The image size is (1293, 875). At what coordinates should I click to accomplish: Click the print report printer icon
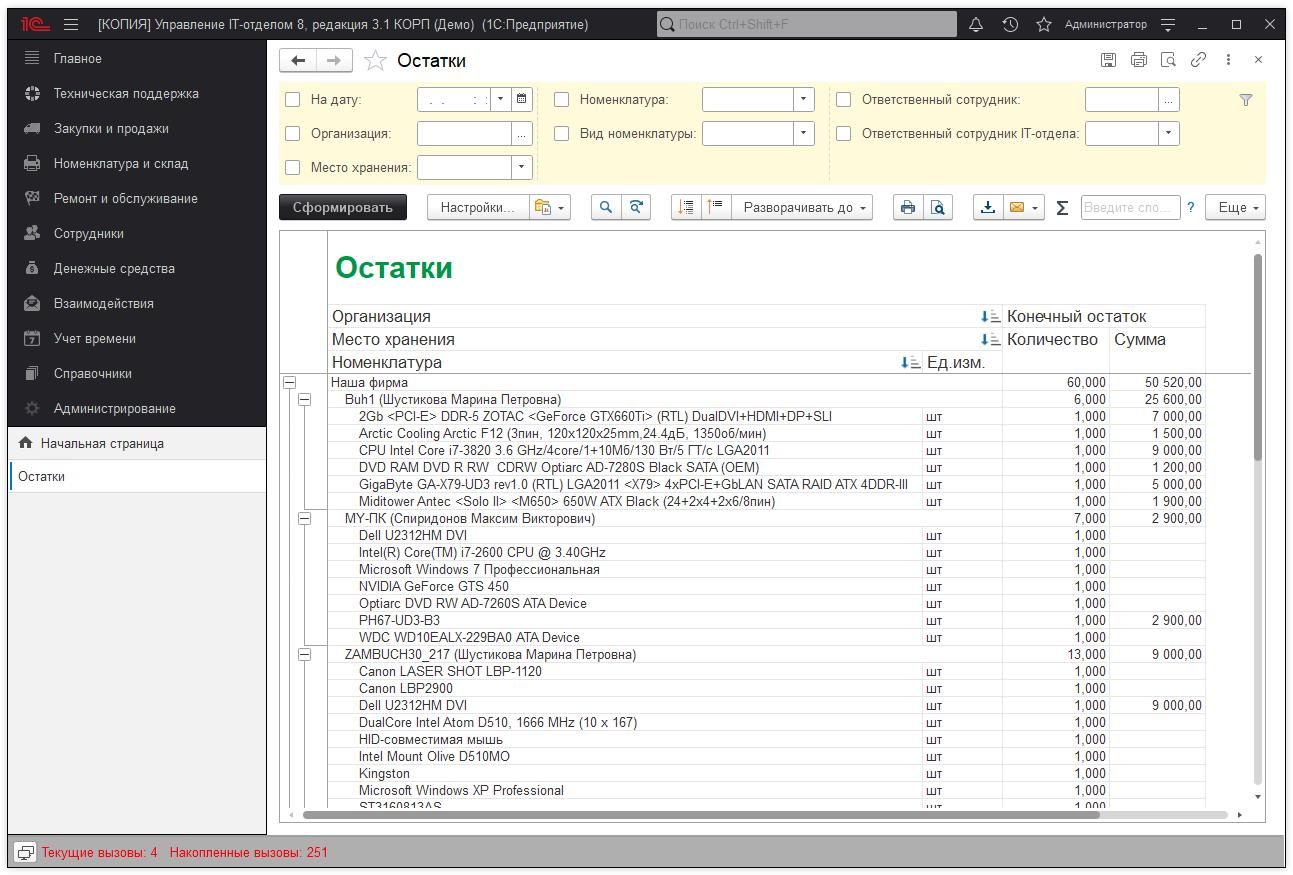point(907,207)
